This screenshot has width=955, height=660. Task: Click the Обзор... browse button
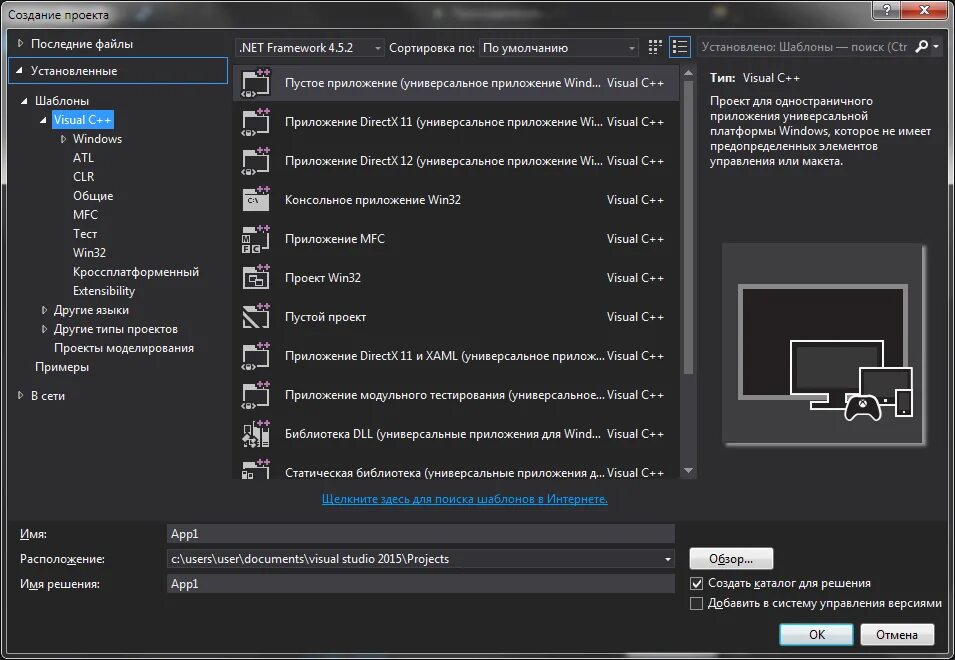coord(731,559)
